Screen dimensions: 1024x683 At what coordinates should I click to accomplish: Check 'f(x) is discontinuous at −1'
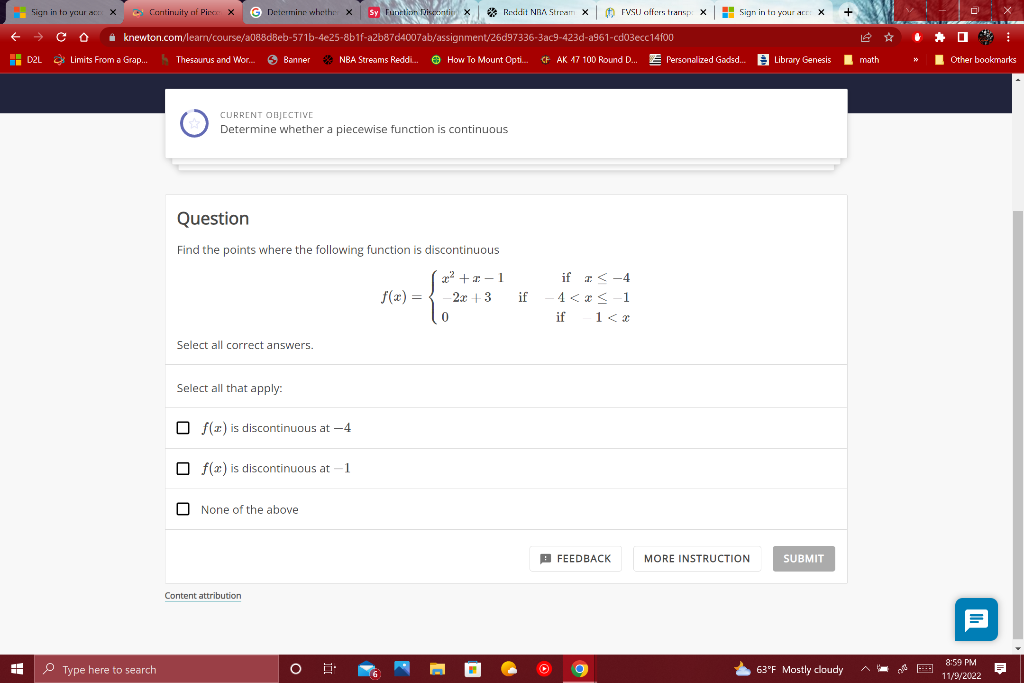[x=183, y=468]
